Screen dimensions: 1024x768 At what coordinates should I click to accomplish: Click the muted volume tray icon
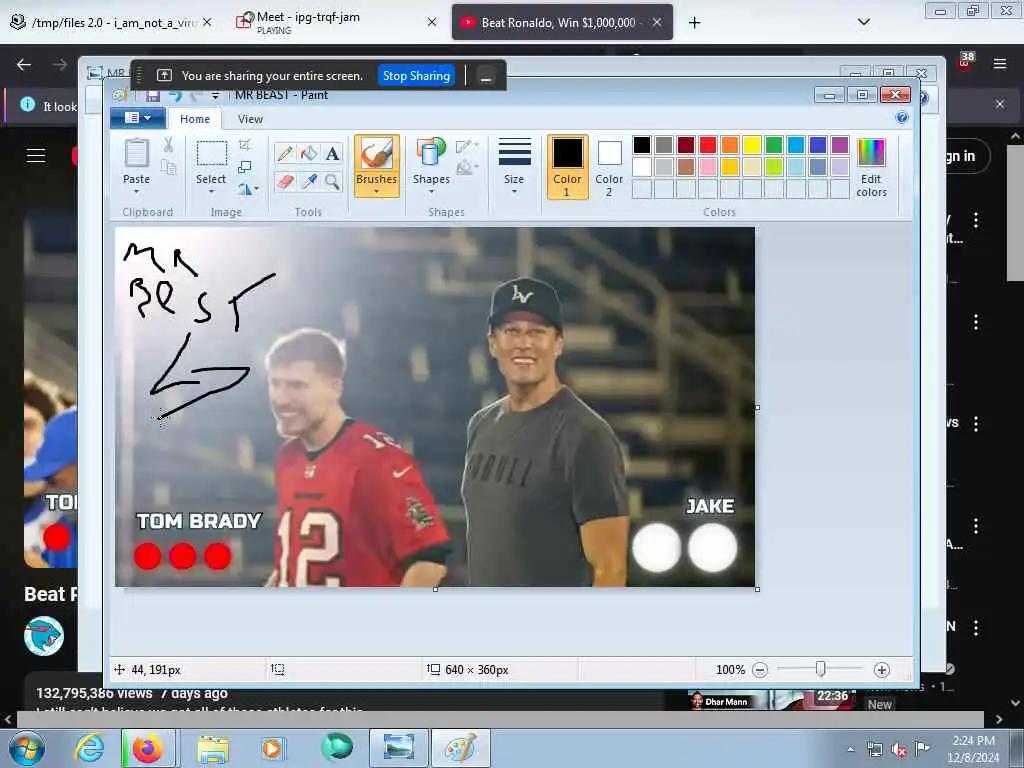tap(899, 750)
